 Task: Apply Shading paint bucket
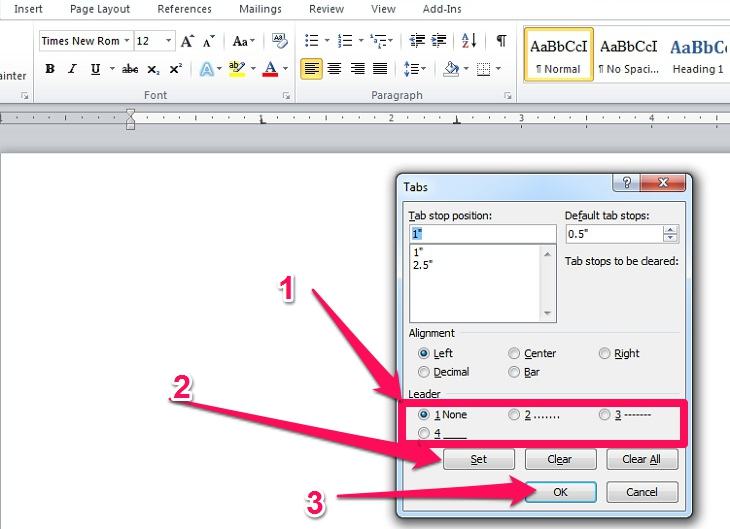451,69
